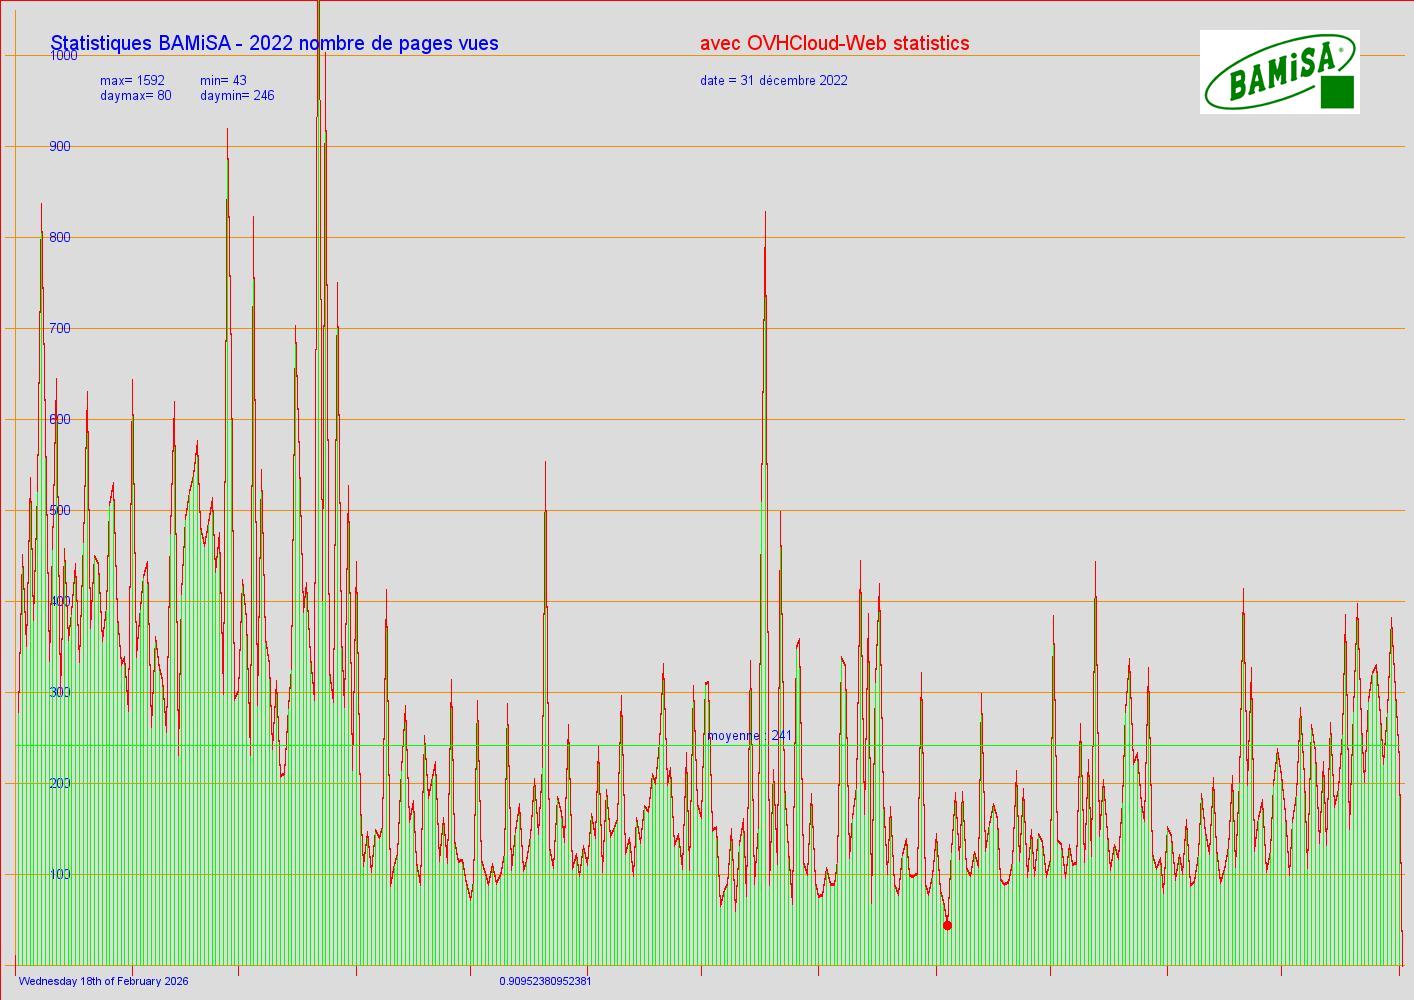Click the 200 y-axis label
Image resolution: width=1414 pixels, height=1000 pixels.
(x=60, y=783)
